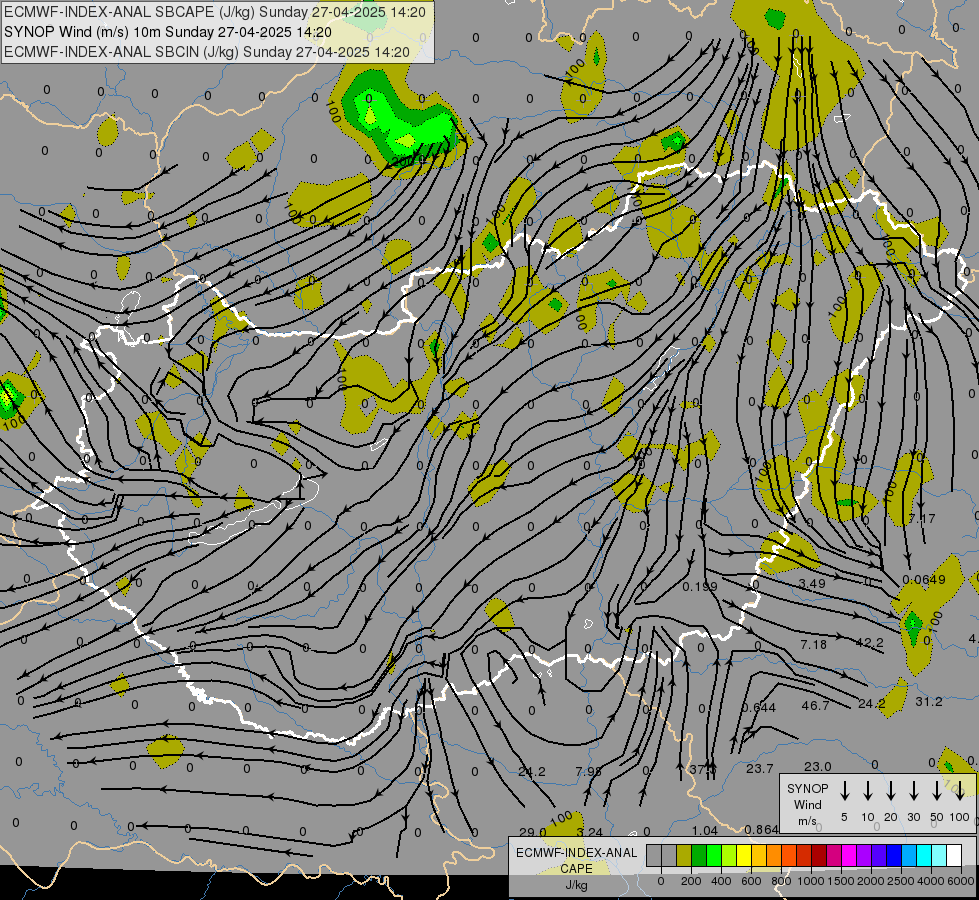
Task: Click the '0.199' value on the map
Action: pos(700,586)
